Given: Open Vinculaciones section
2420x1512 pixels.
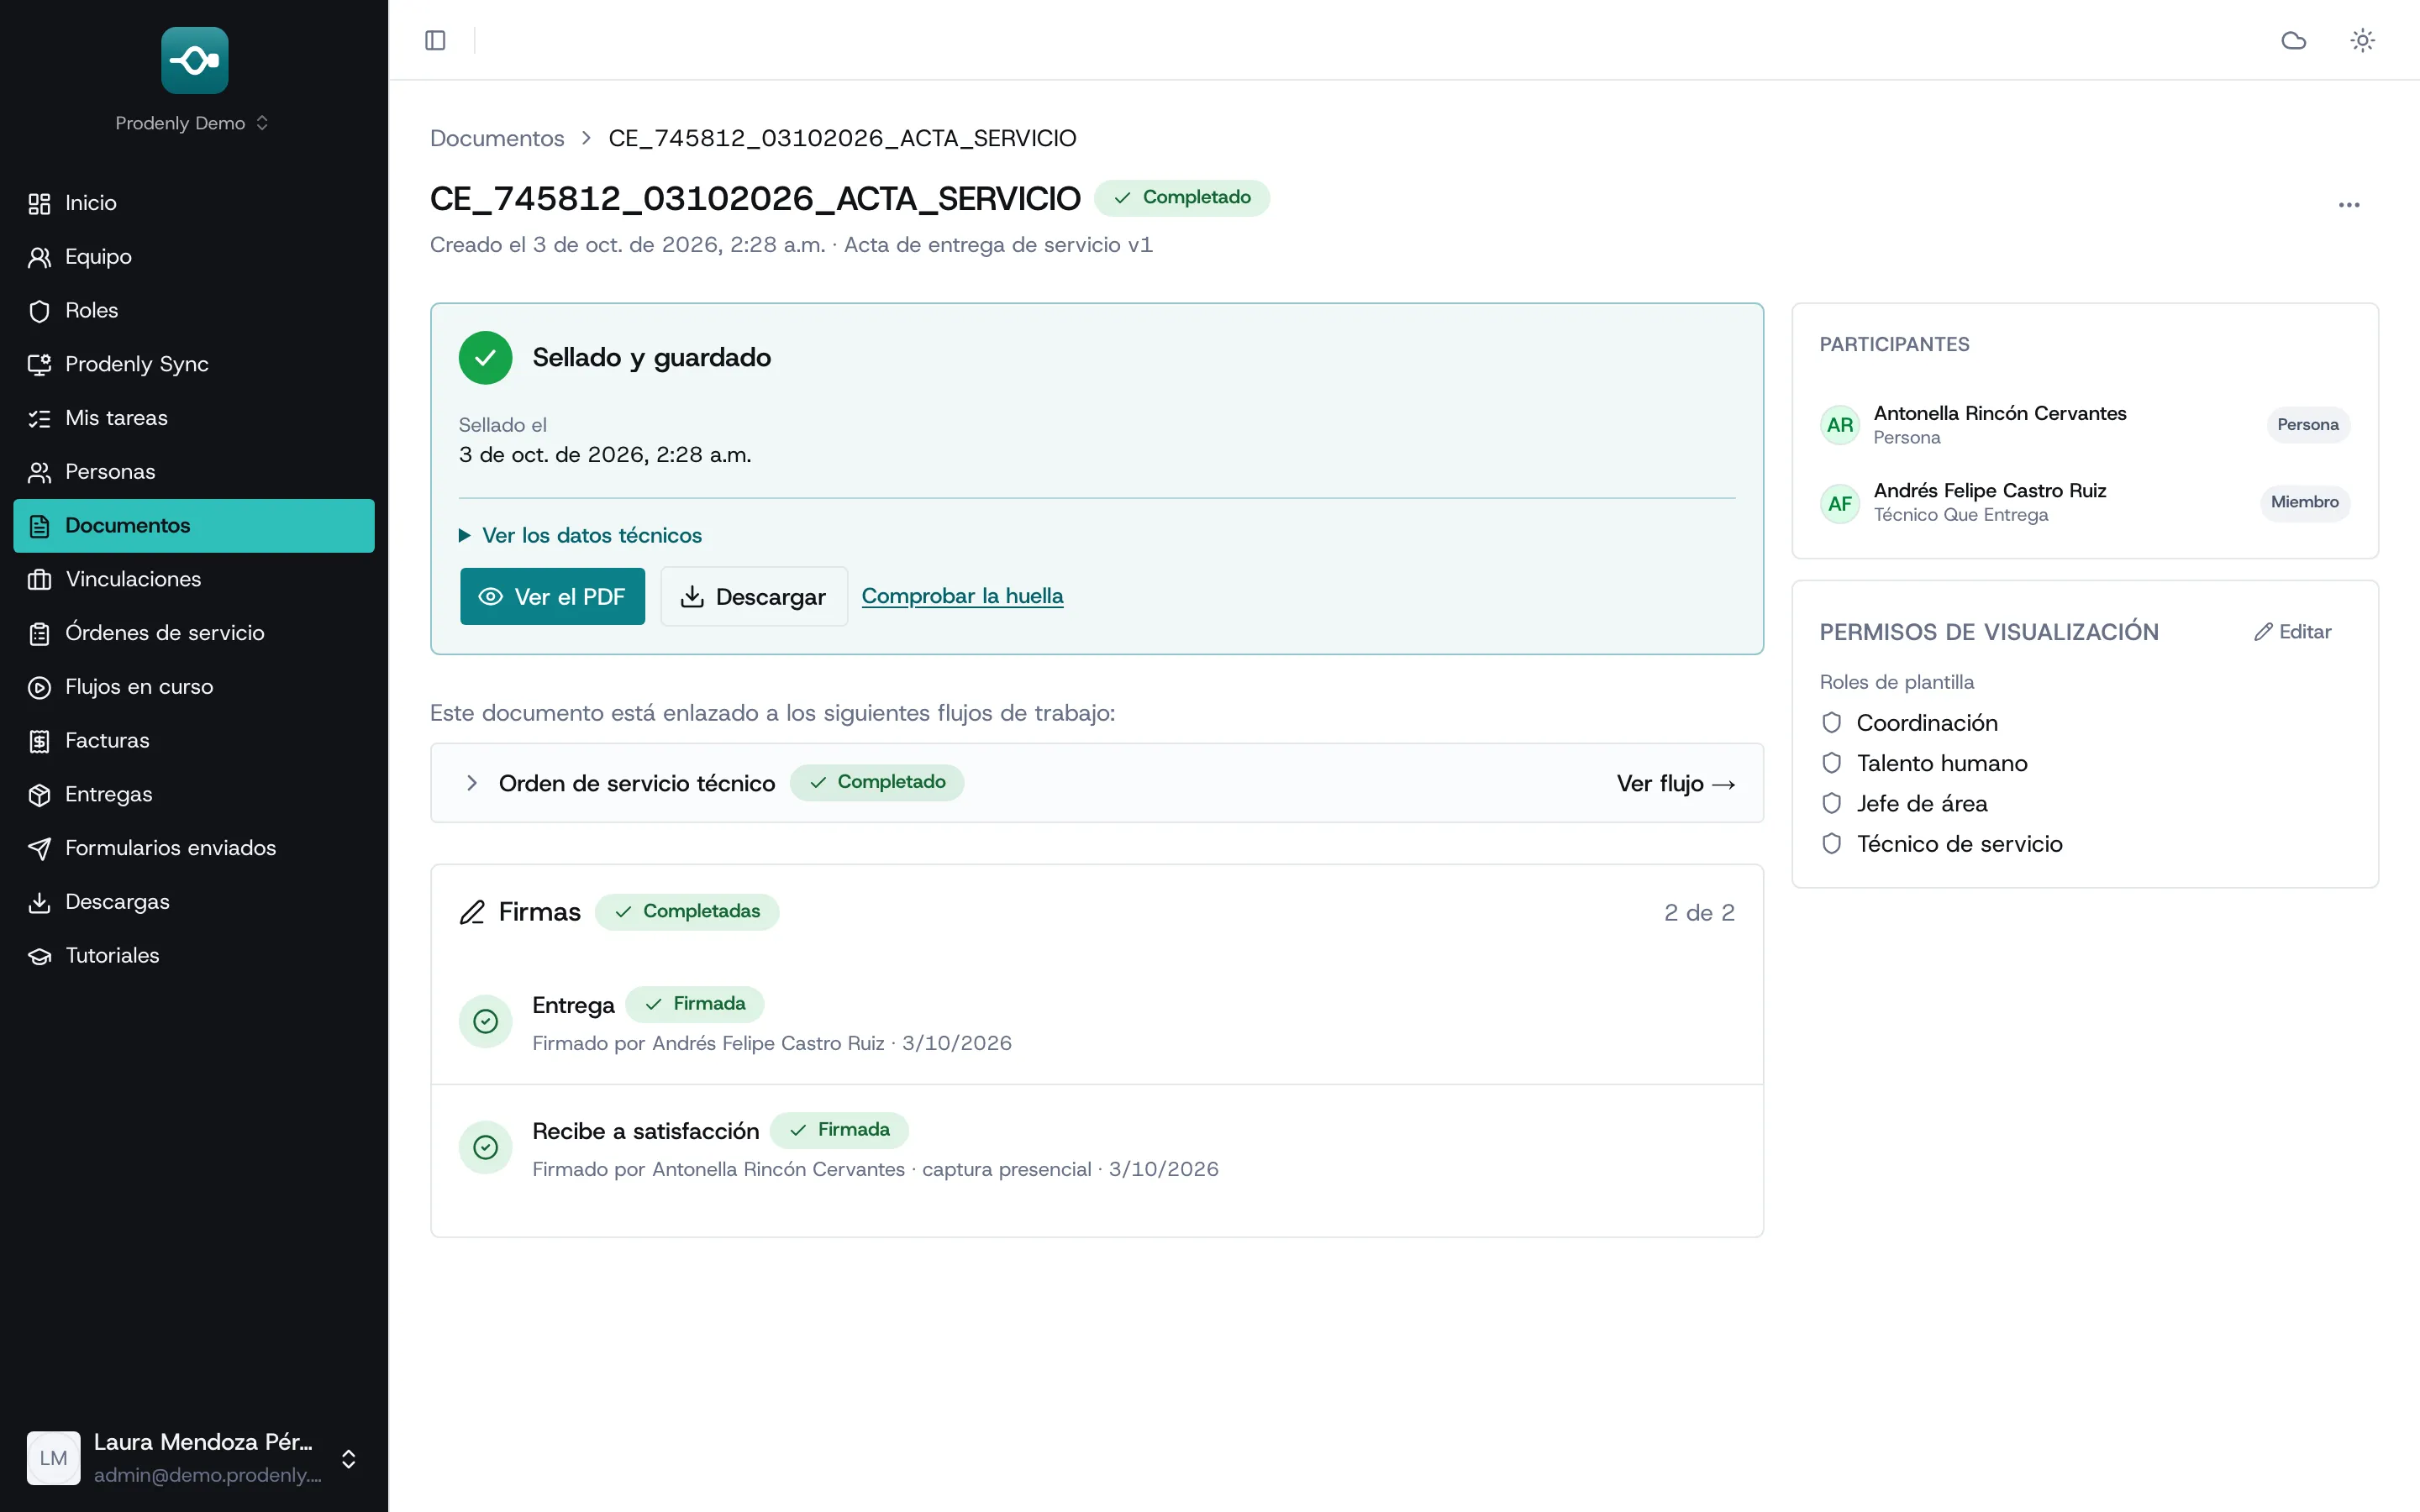Looking at the screenshot, I should click(x=194, y=579).
